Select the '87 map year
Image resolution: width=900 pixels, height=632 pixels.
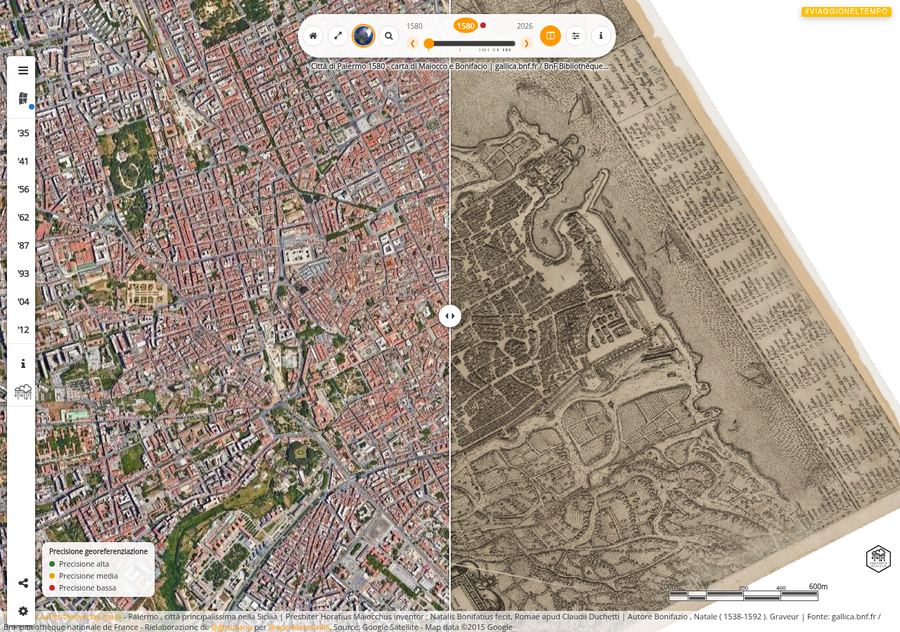(x=23, y=246)
